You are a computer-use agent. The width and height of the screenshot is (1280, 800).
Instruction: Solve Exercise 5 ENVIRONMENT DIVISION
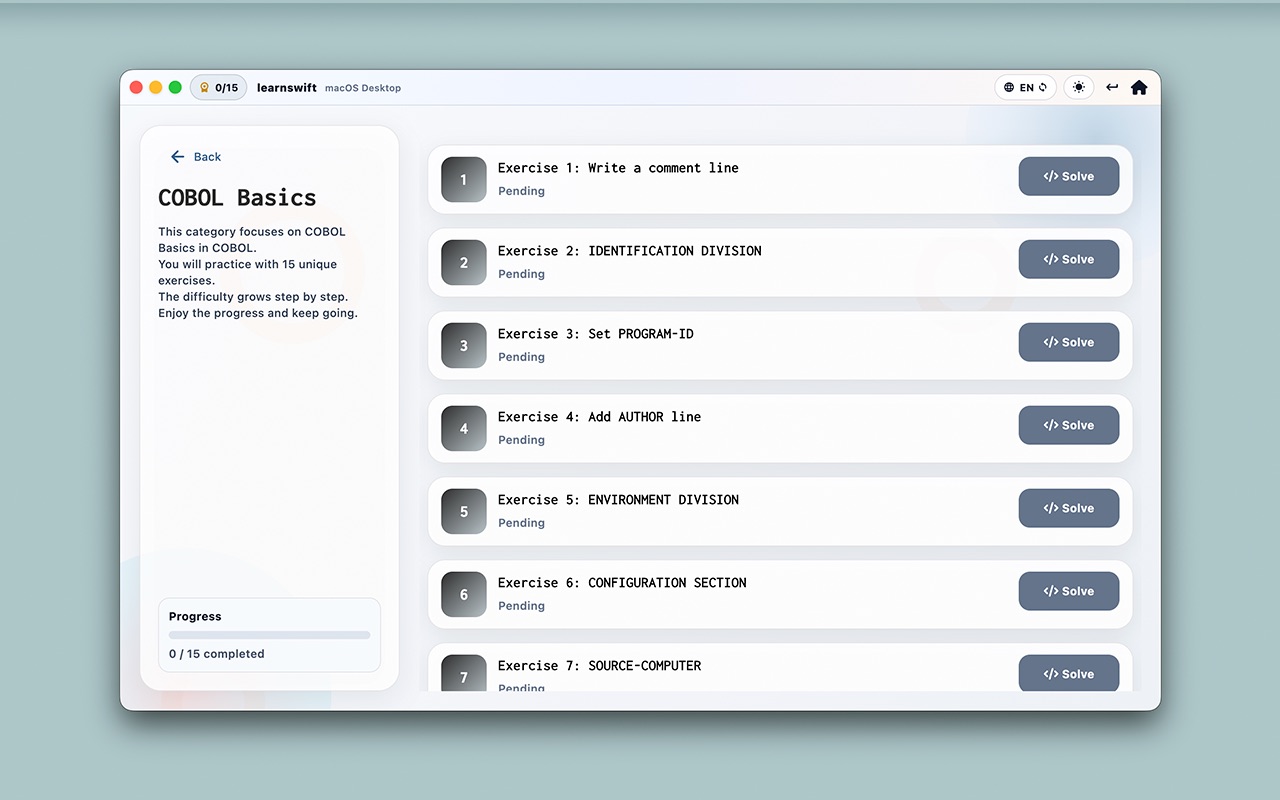pyautogui.click(x=1069, y=508)
